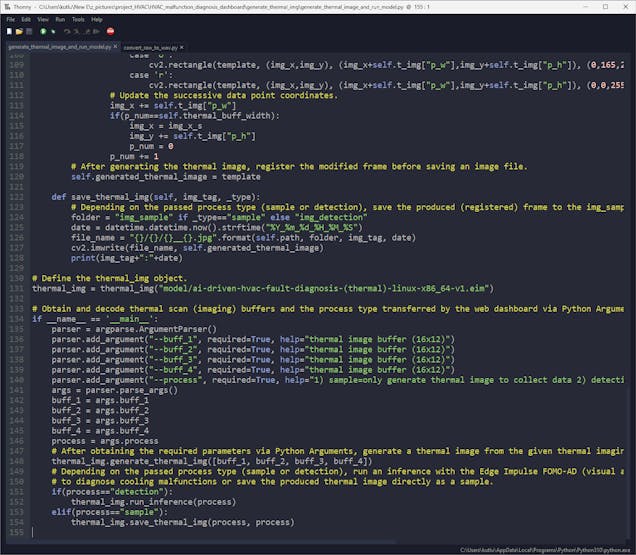The image size is (636, 555).
Task: Save the script using the toolbar icon
Action: pyautogui.click(x=28, y=31)
